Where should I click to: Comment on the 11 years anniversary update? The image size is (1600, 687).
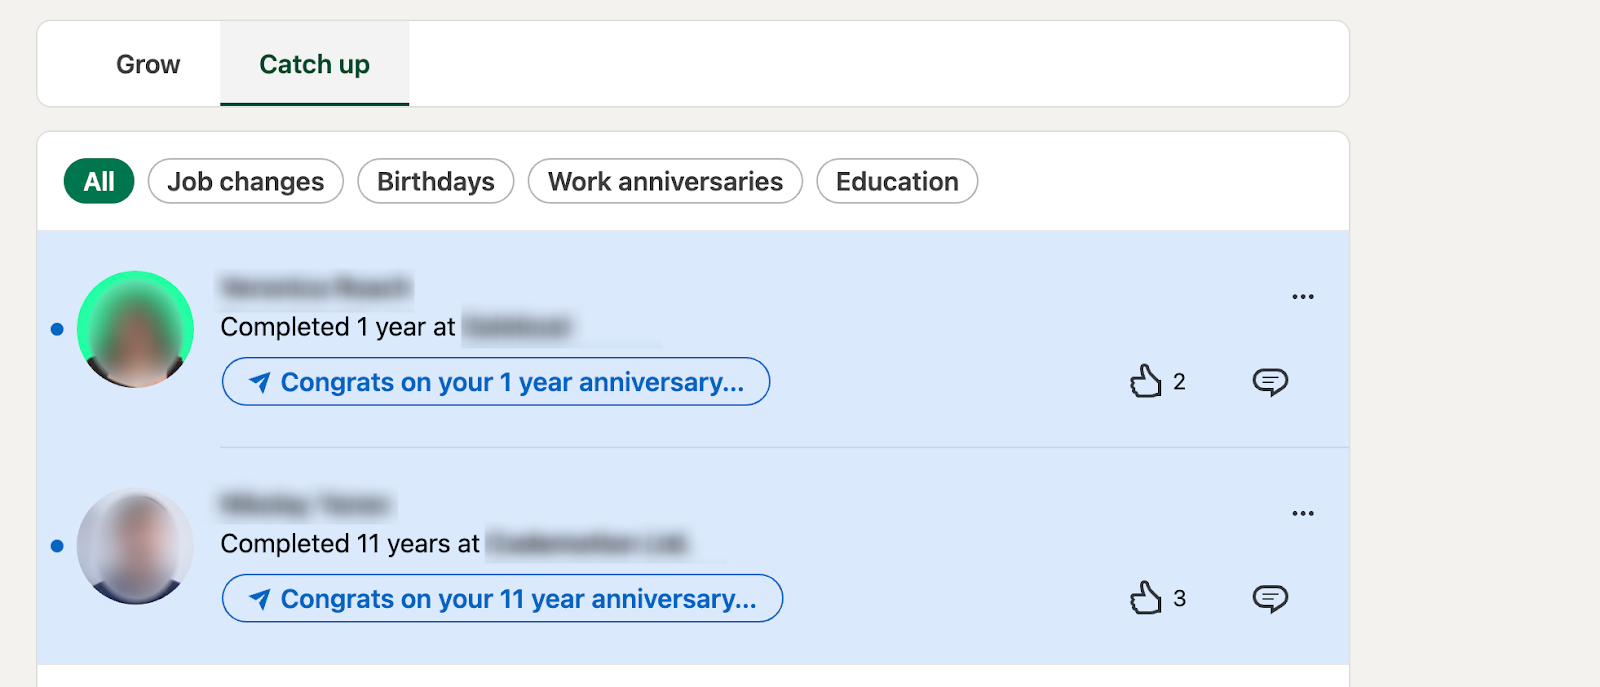click(1270, 599)
